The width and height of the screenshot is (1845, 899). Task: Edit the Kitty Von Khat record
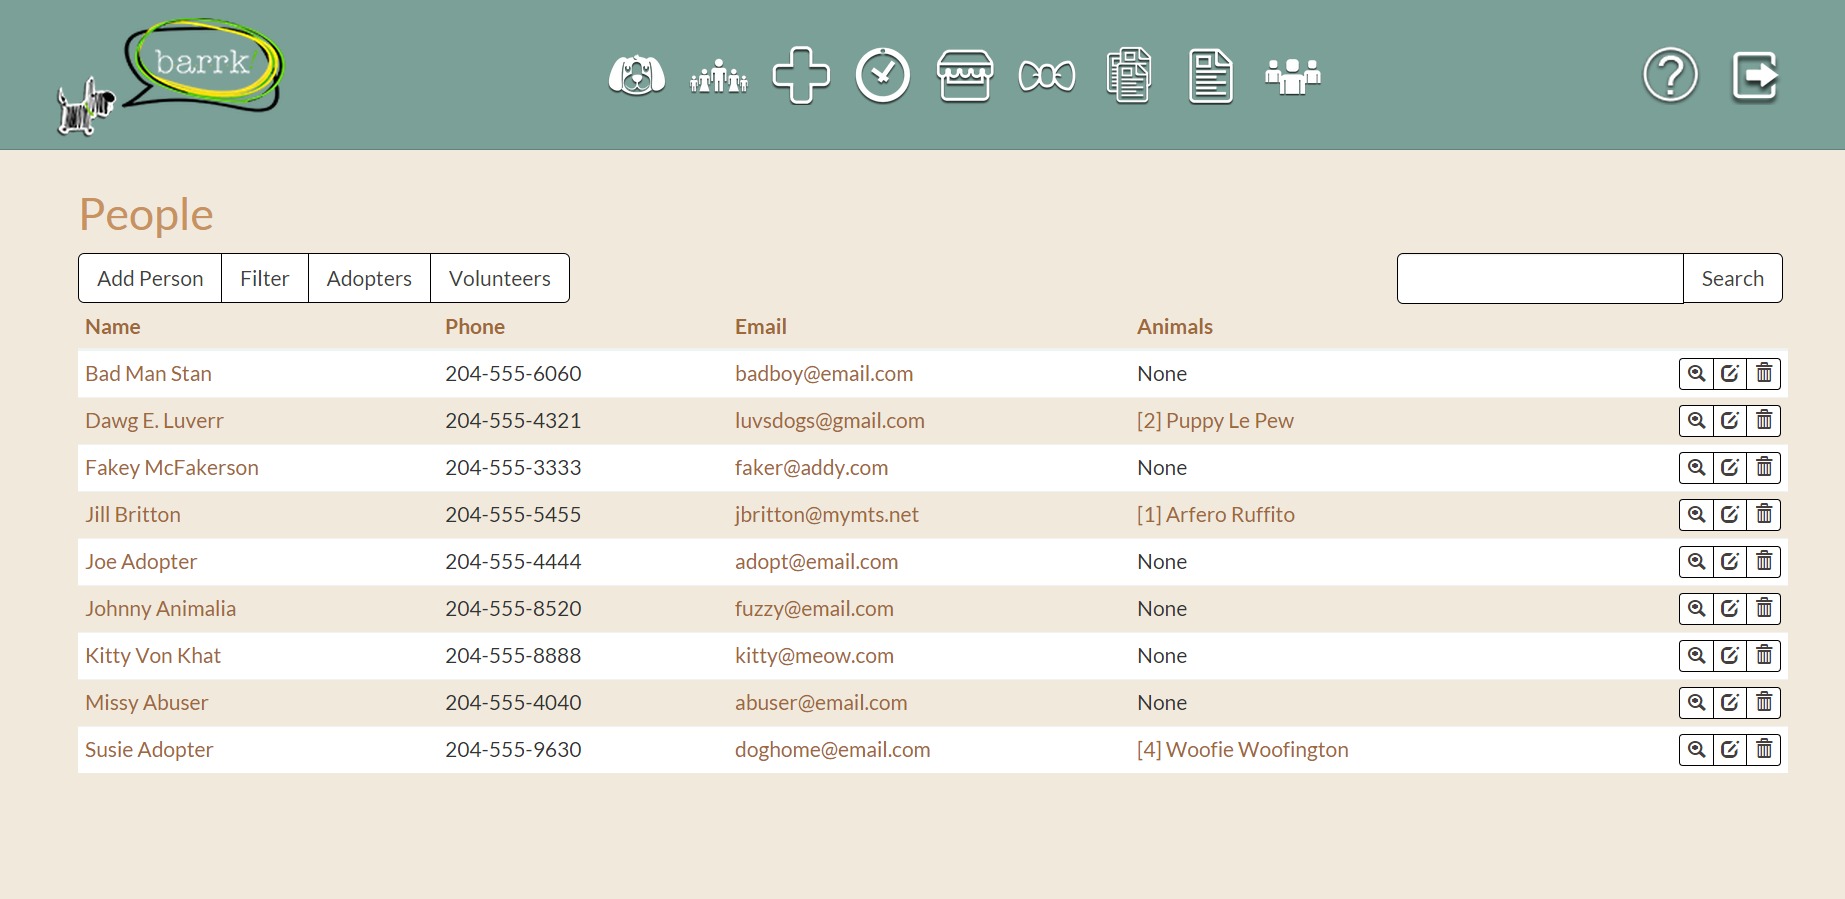point(1730,656)
